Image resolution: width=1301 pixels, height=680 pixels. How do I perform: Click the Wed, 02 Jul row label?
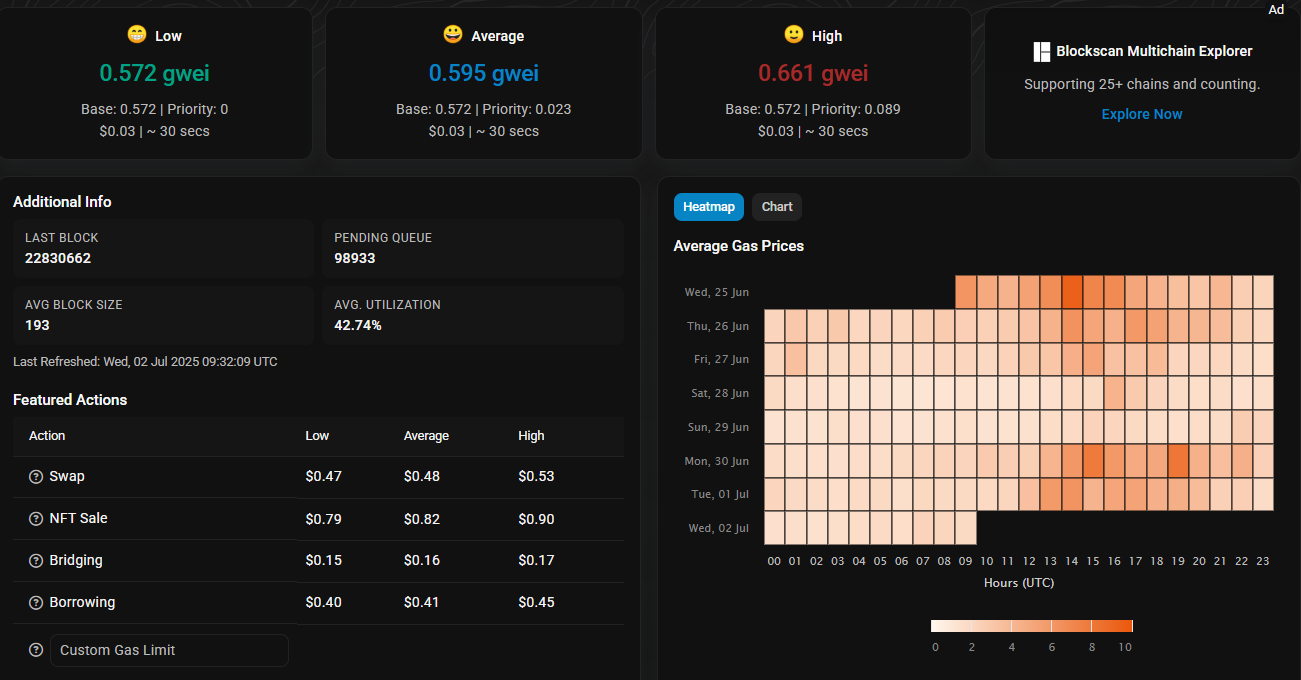[x=717, y=528]
